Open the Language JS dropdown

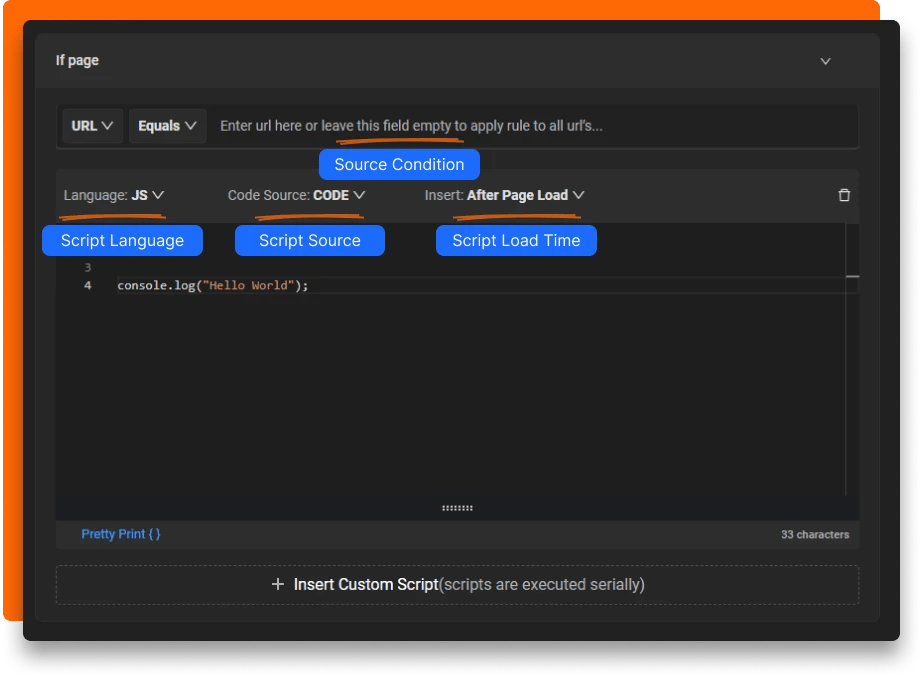[x=114, y=195]
